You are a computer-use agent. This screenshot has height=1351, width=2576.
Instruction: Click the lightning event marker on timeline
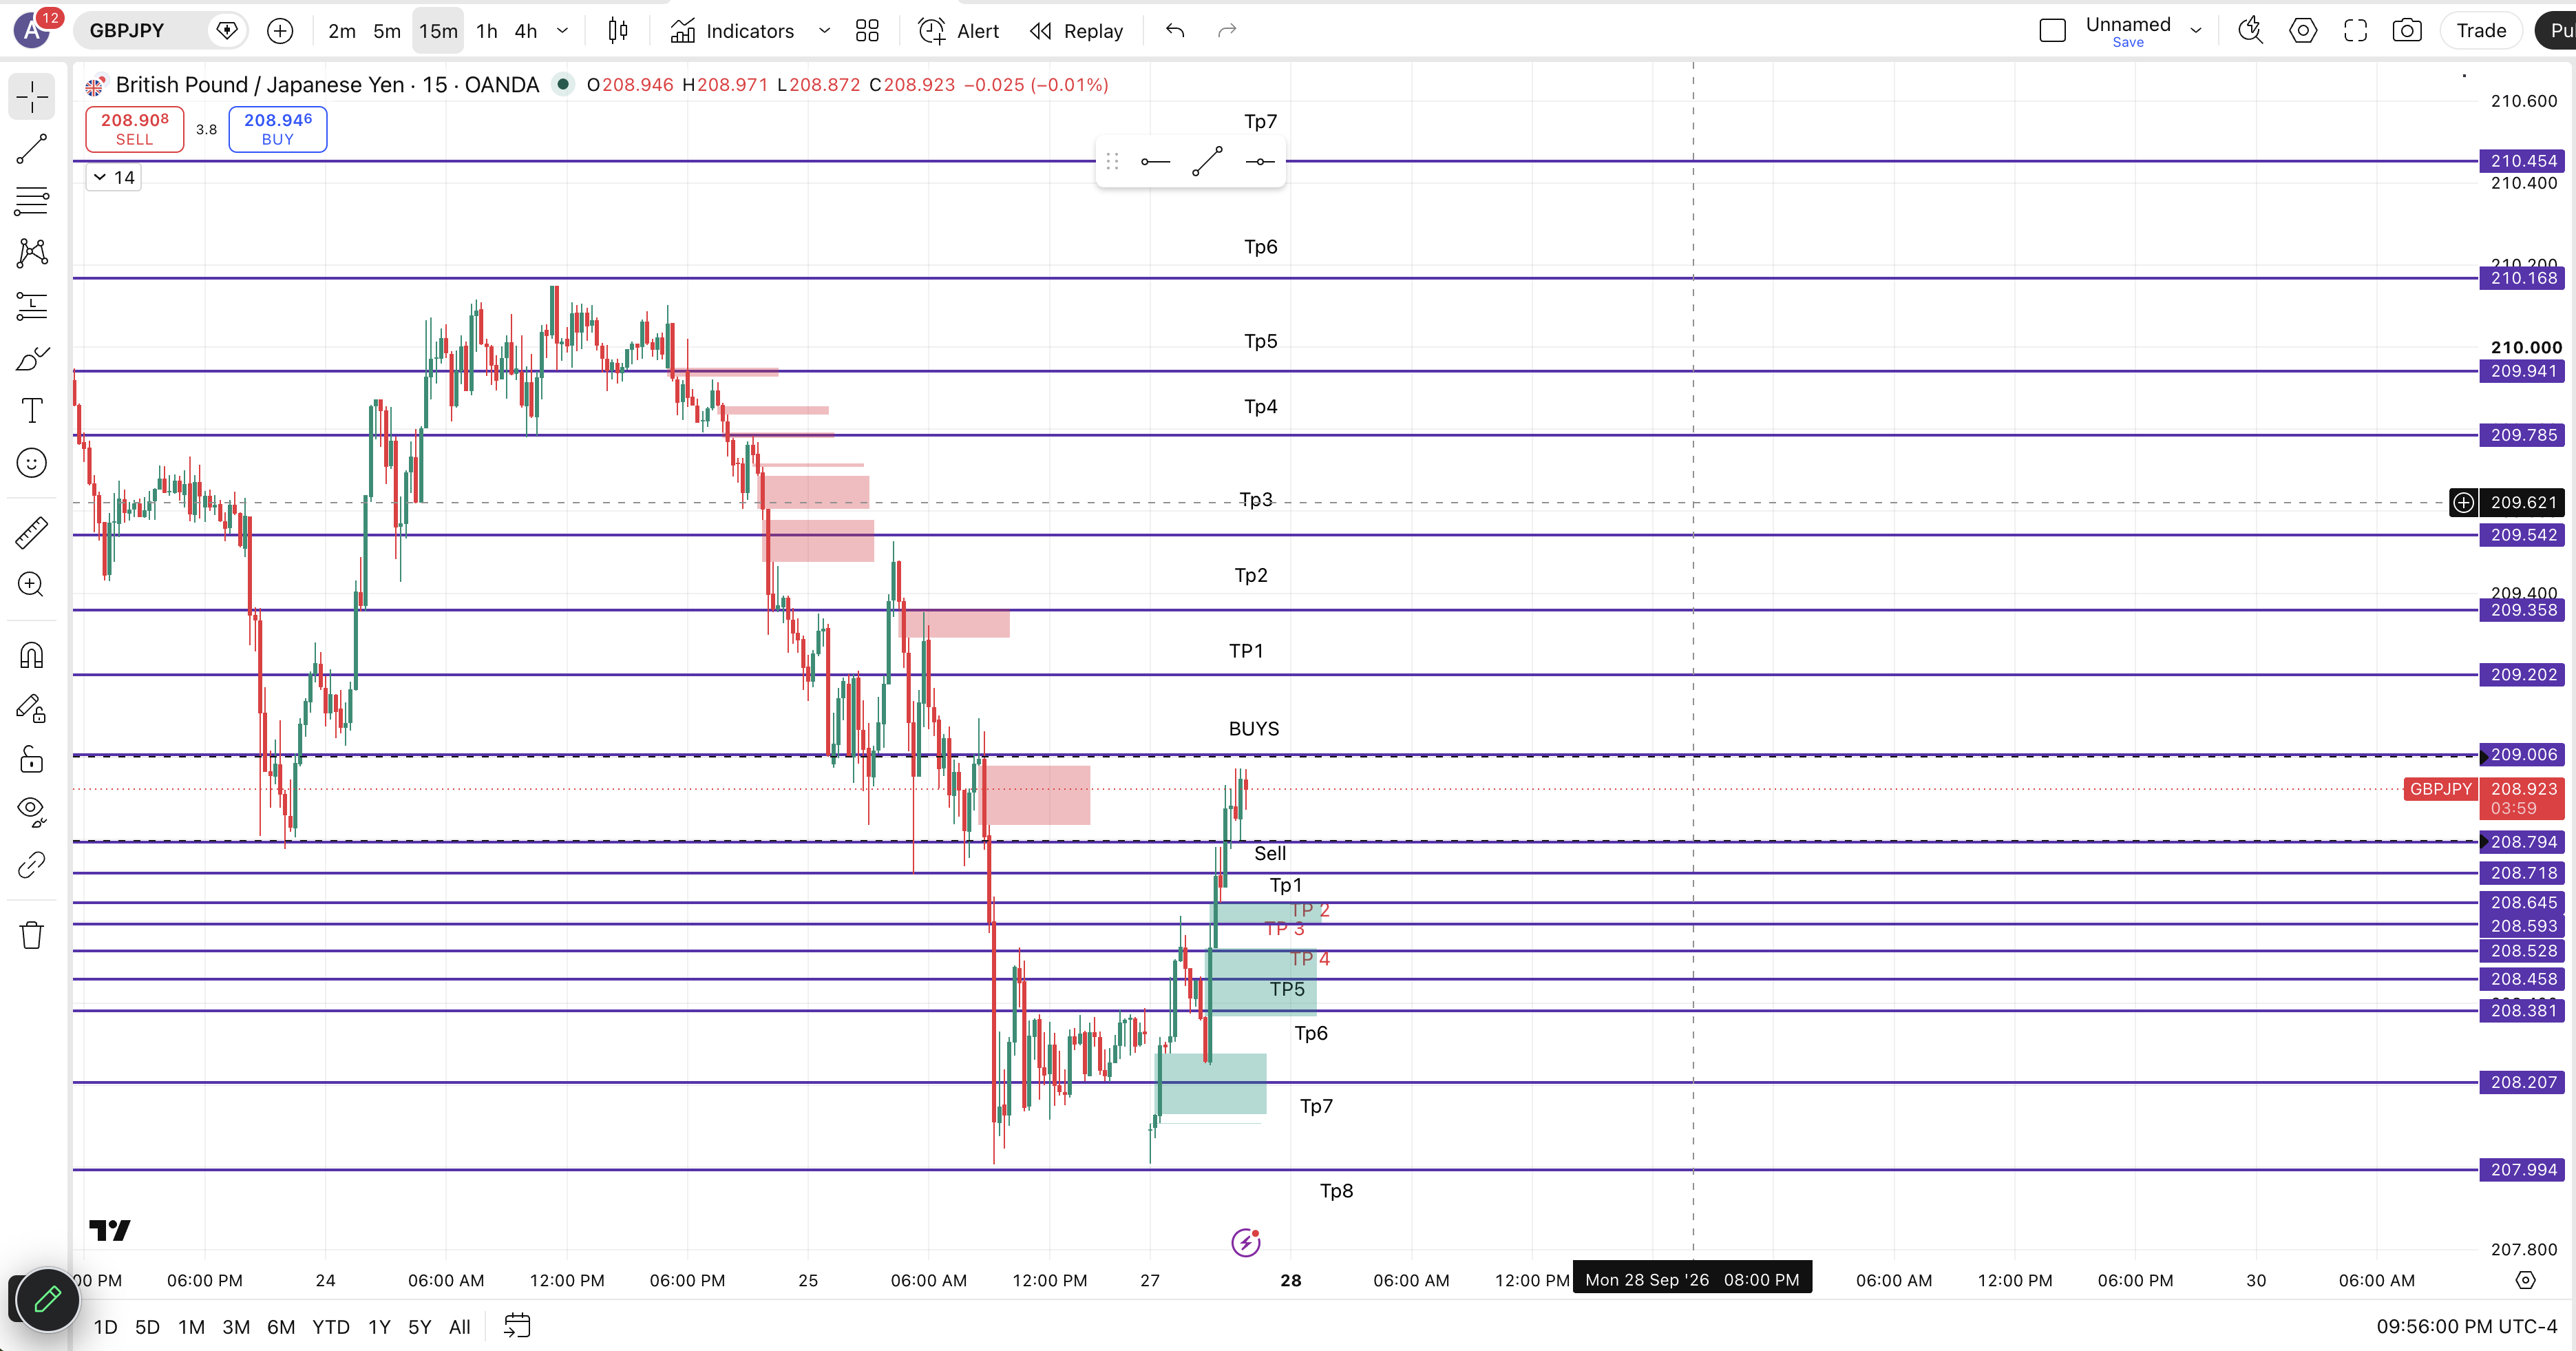(1245, 1243)
